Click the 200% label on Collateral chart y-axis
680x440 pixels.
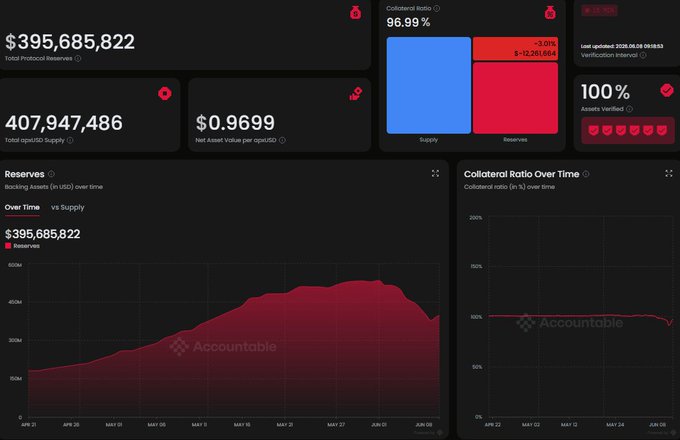point(475,218)
